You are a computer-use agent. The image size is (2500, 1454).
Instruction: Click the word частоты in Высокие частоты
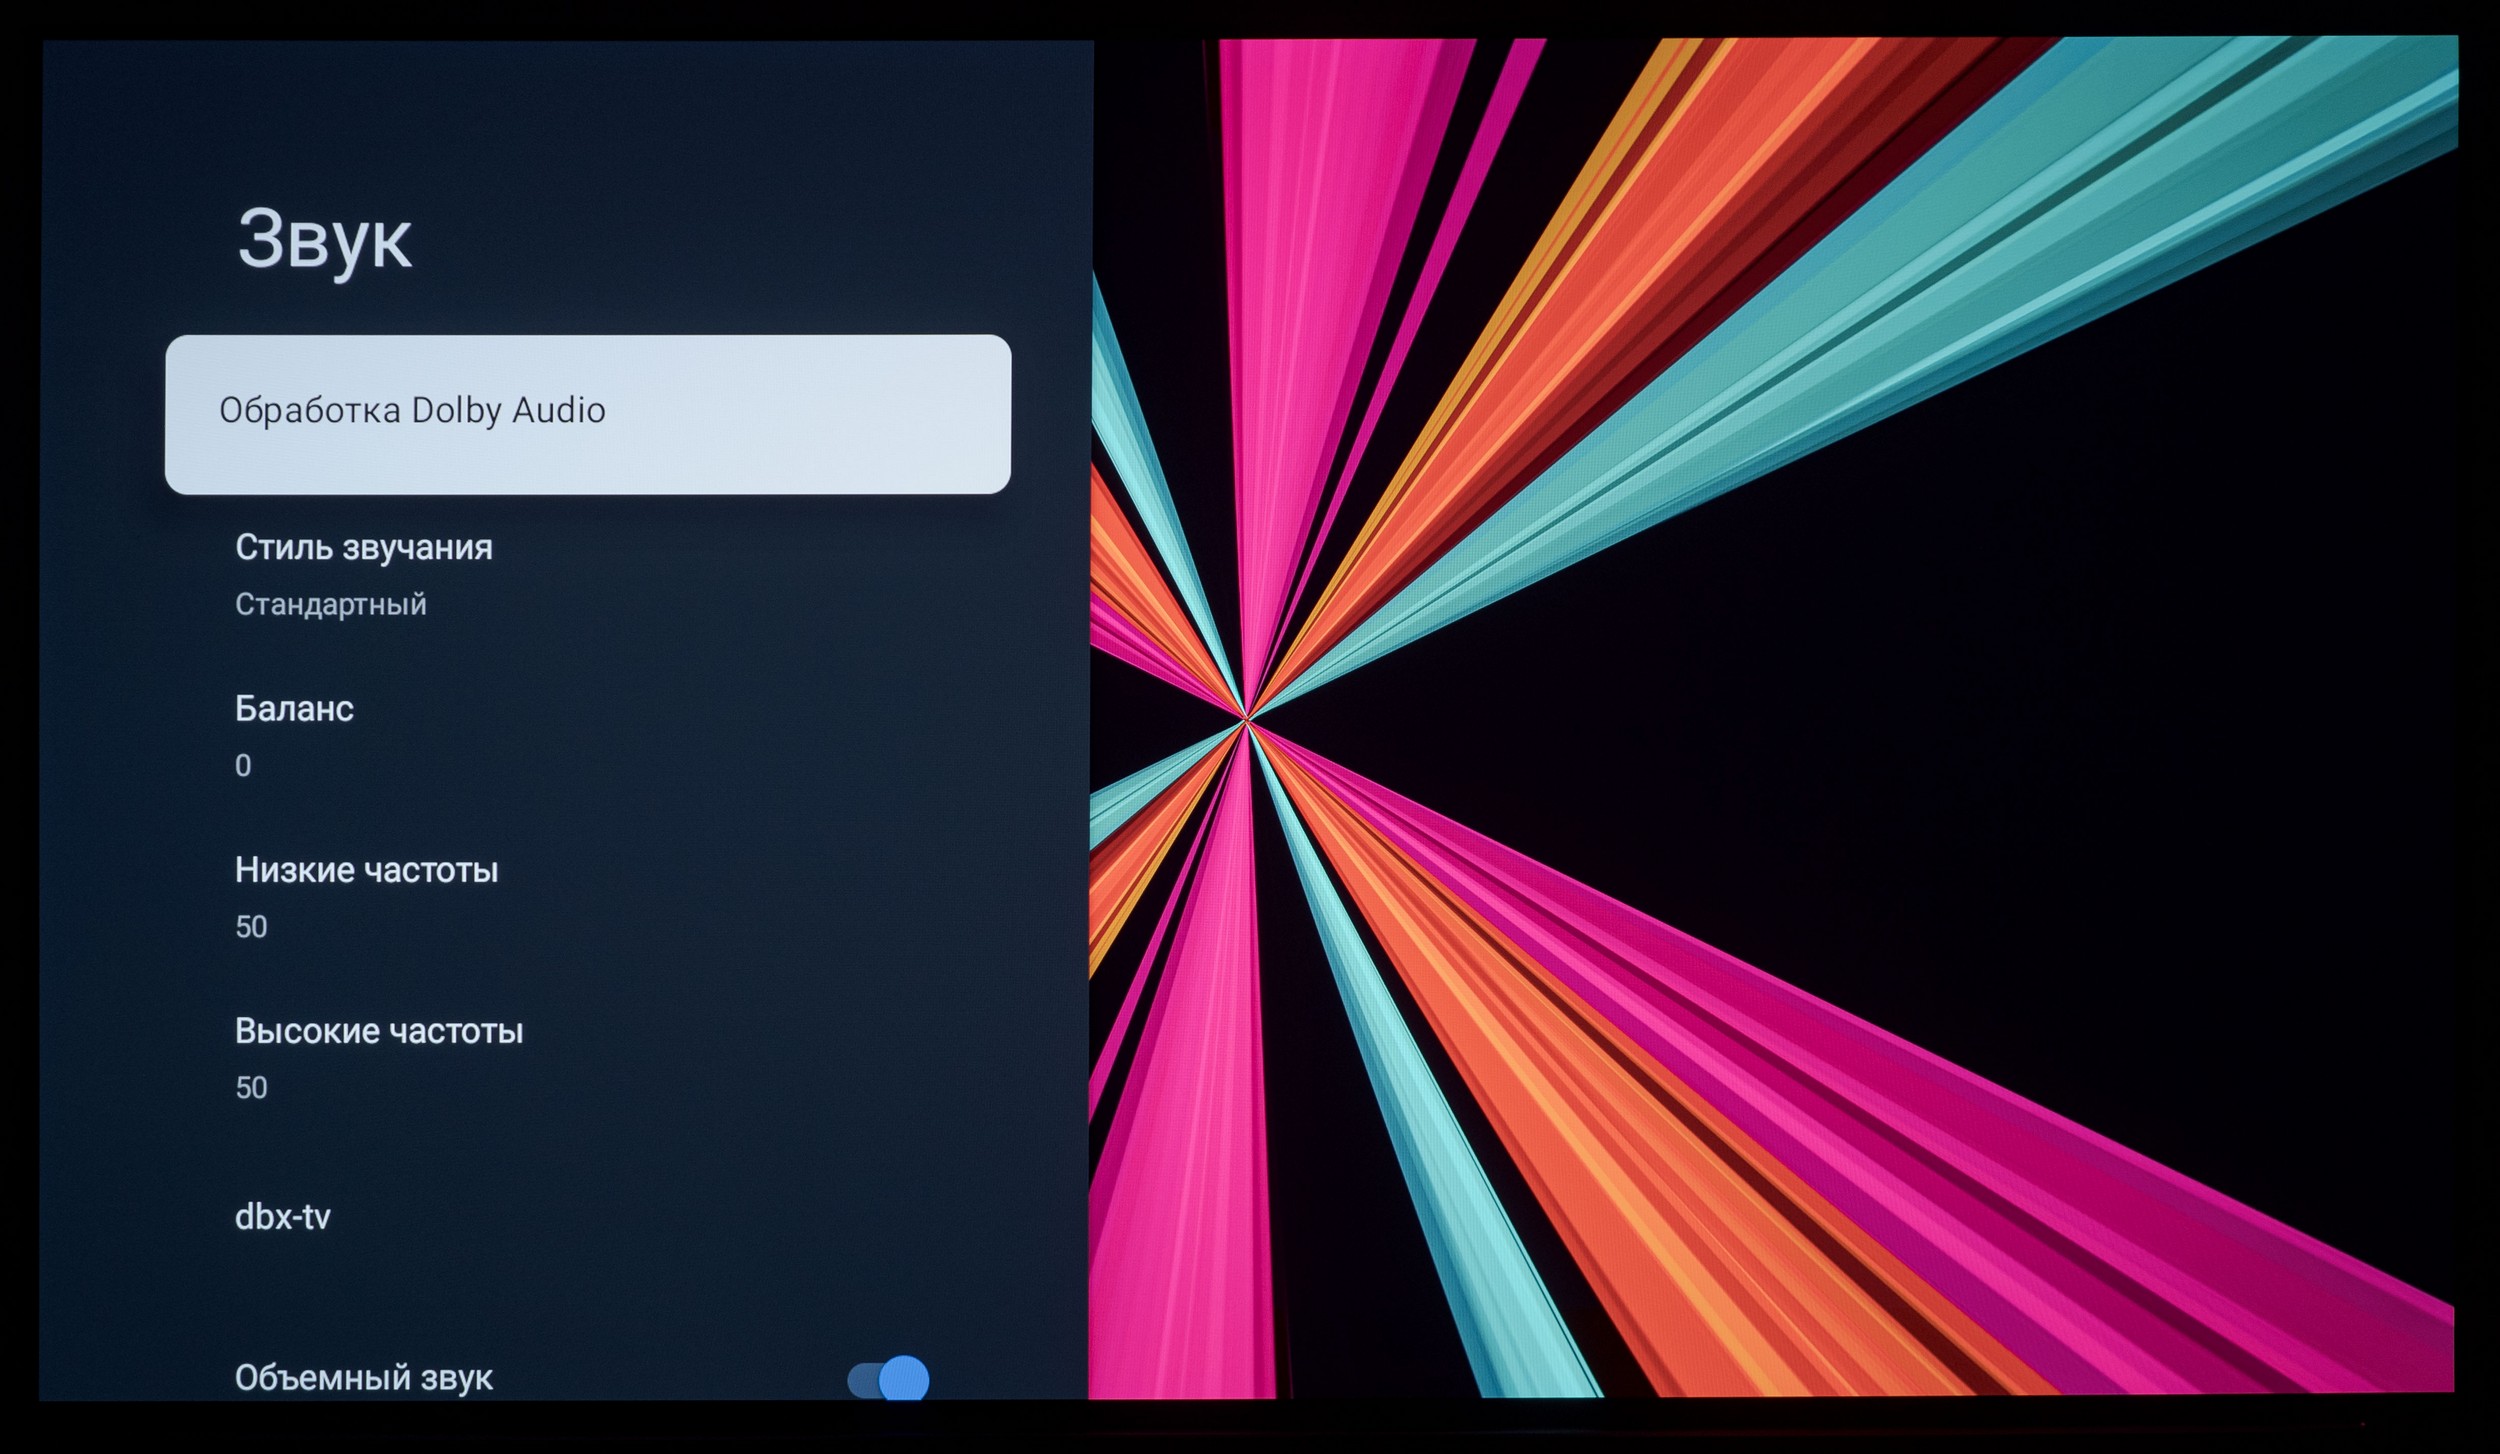[x=455, y=1031]
